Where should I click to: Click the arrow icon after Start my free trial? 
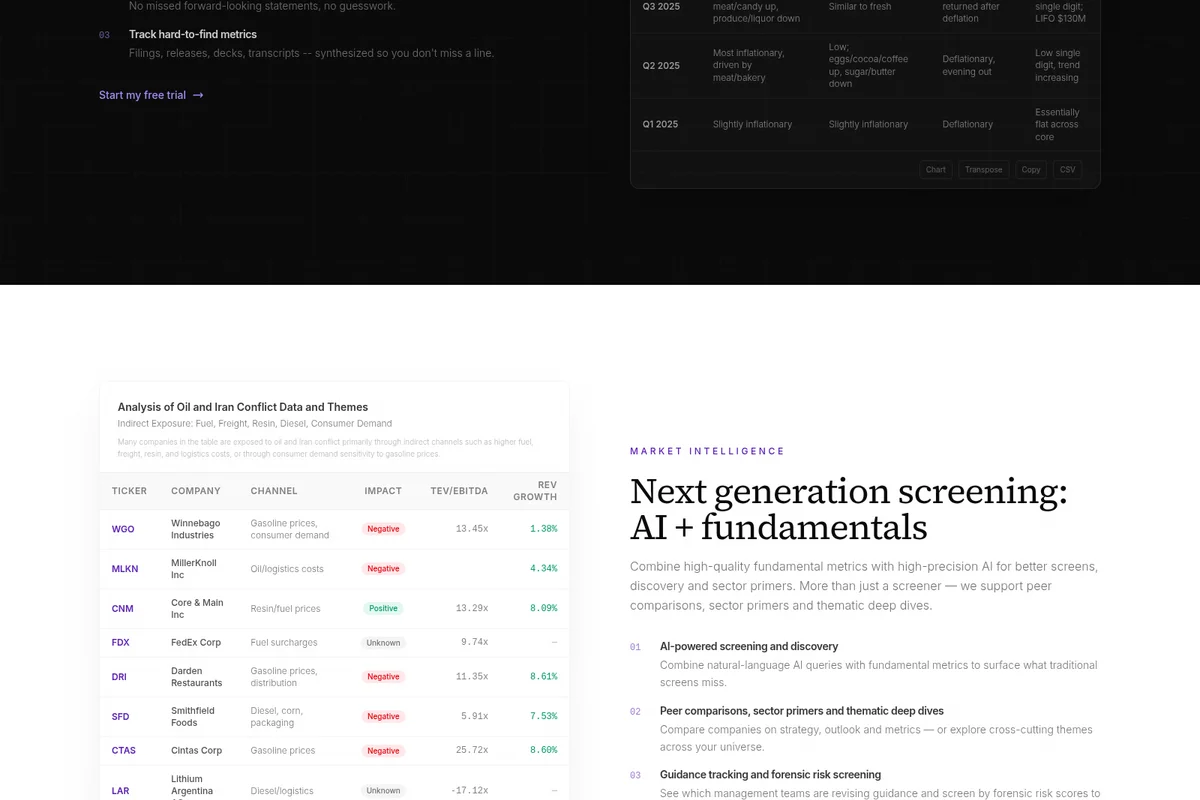197,94
